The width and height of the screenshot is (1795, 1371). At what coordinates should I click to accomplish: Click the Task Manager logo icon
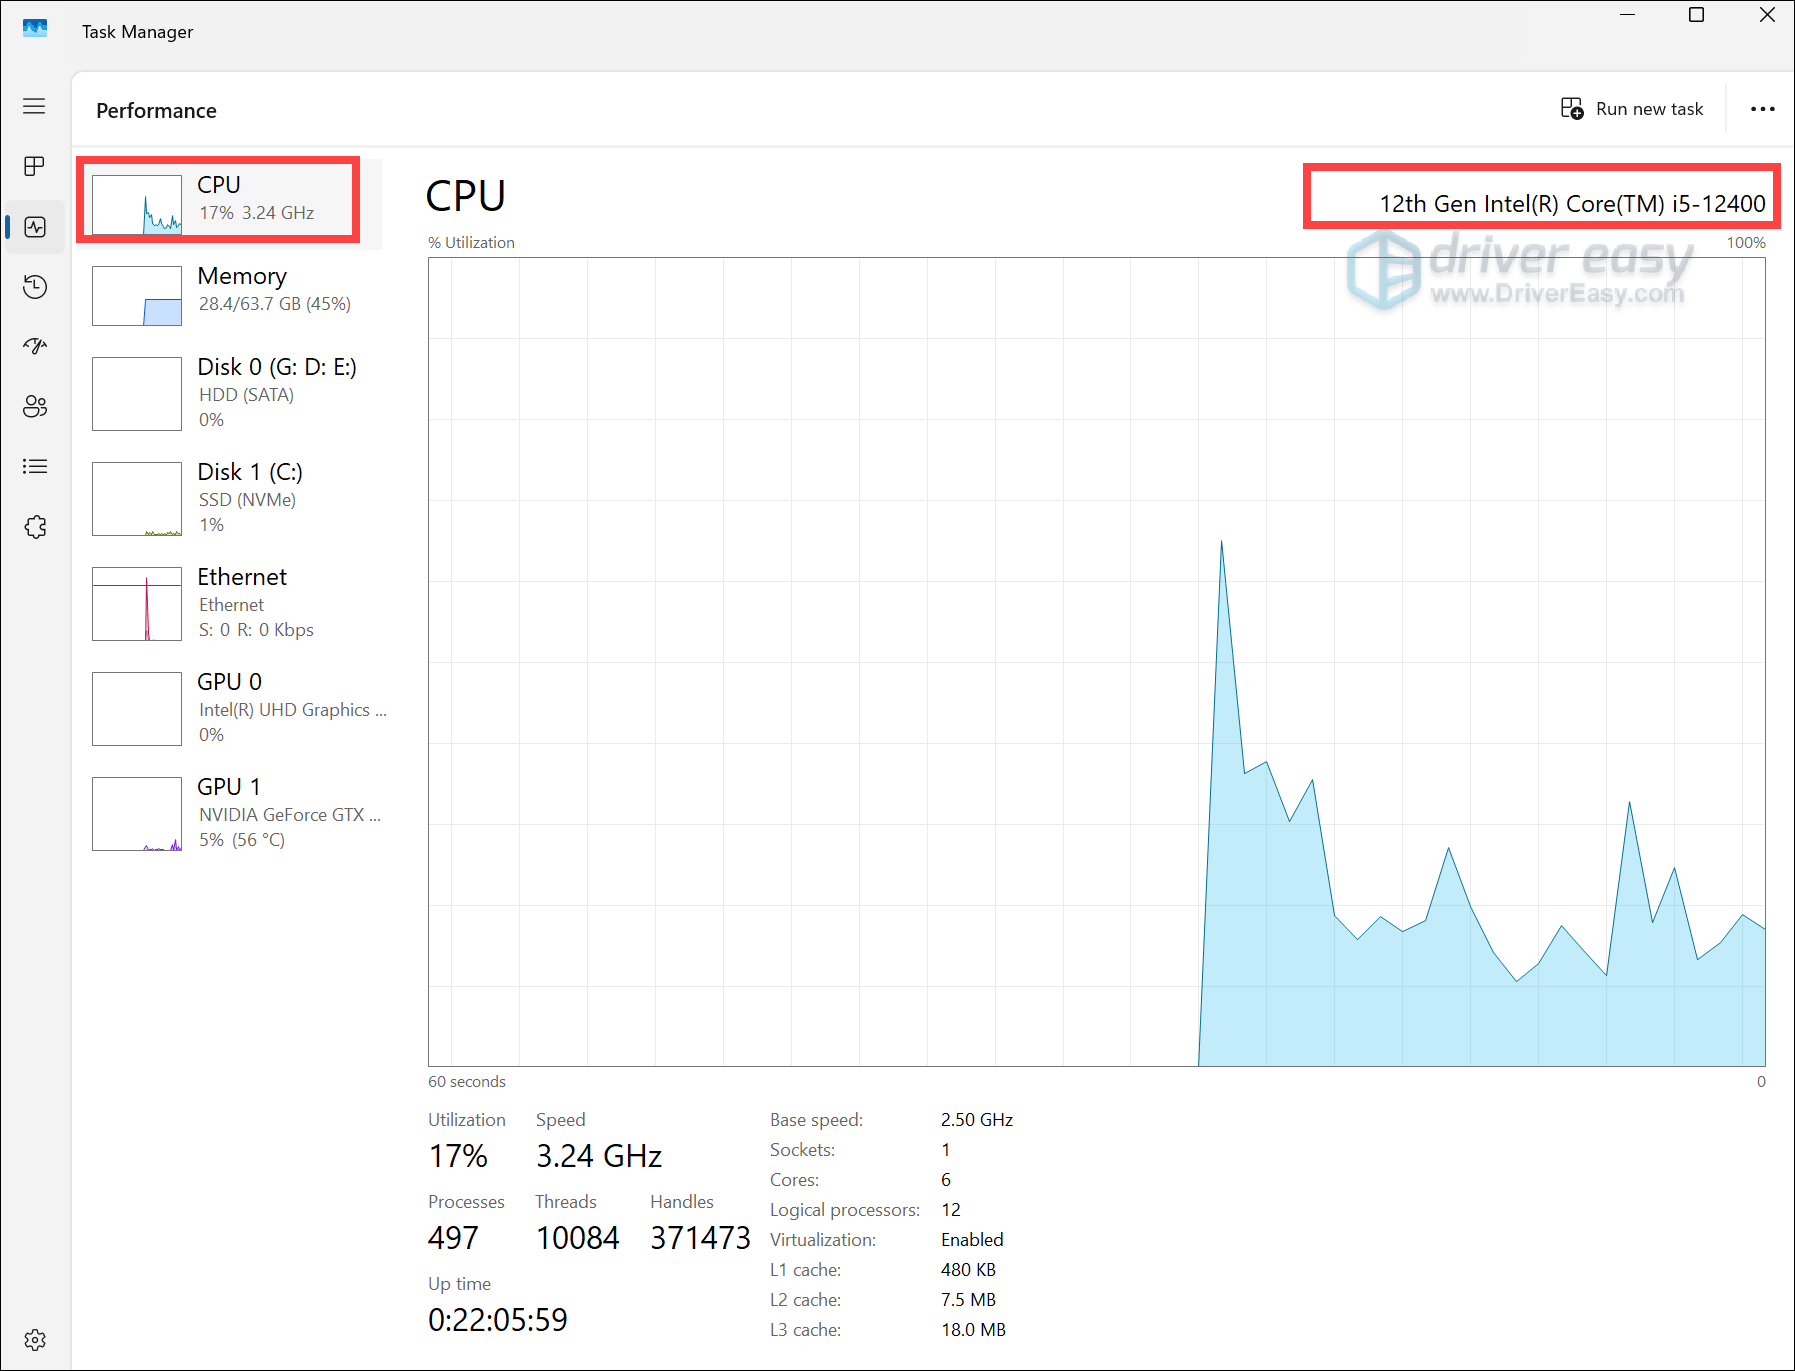click(x=35, y=29)
